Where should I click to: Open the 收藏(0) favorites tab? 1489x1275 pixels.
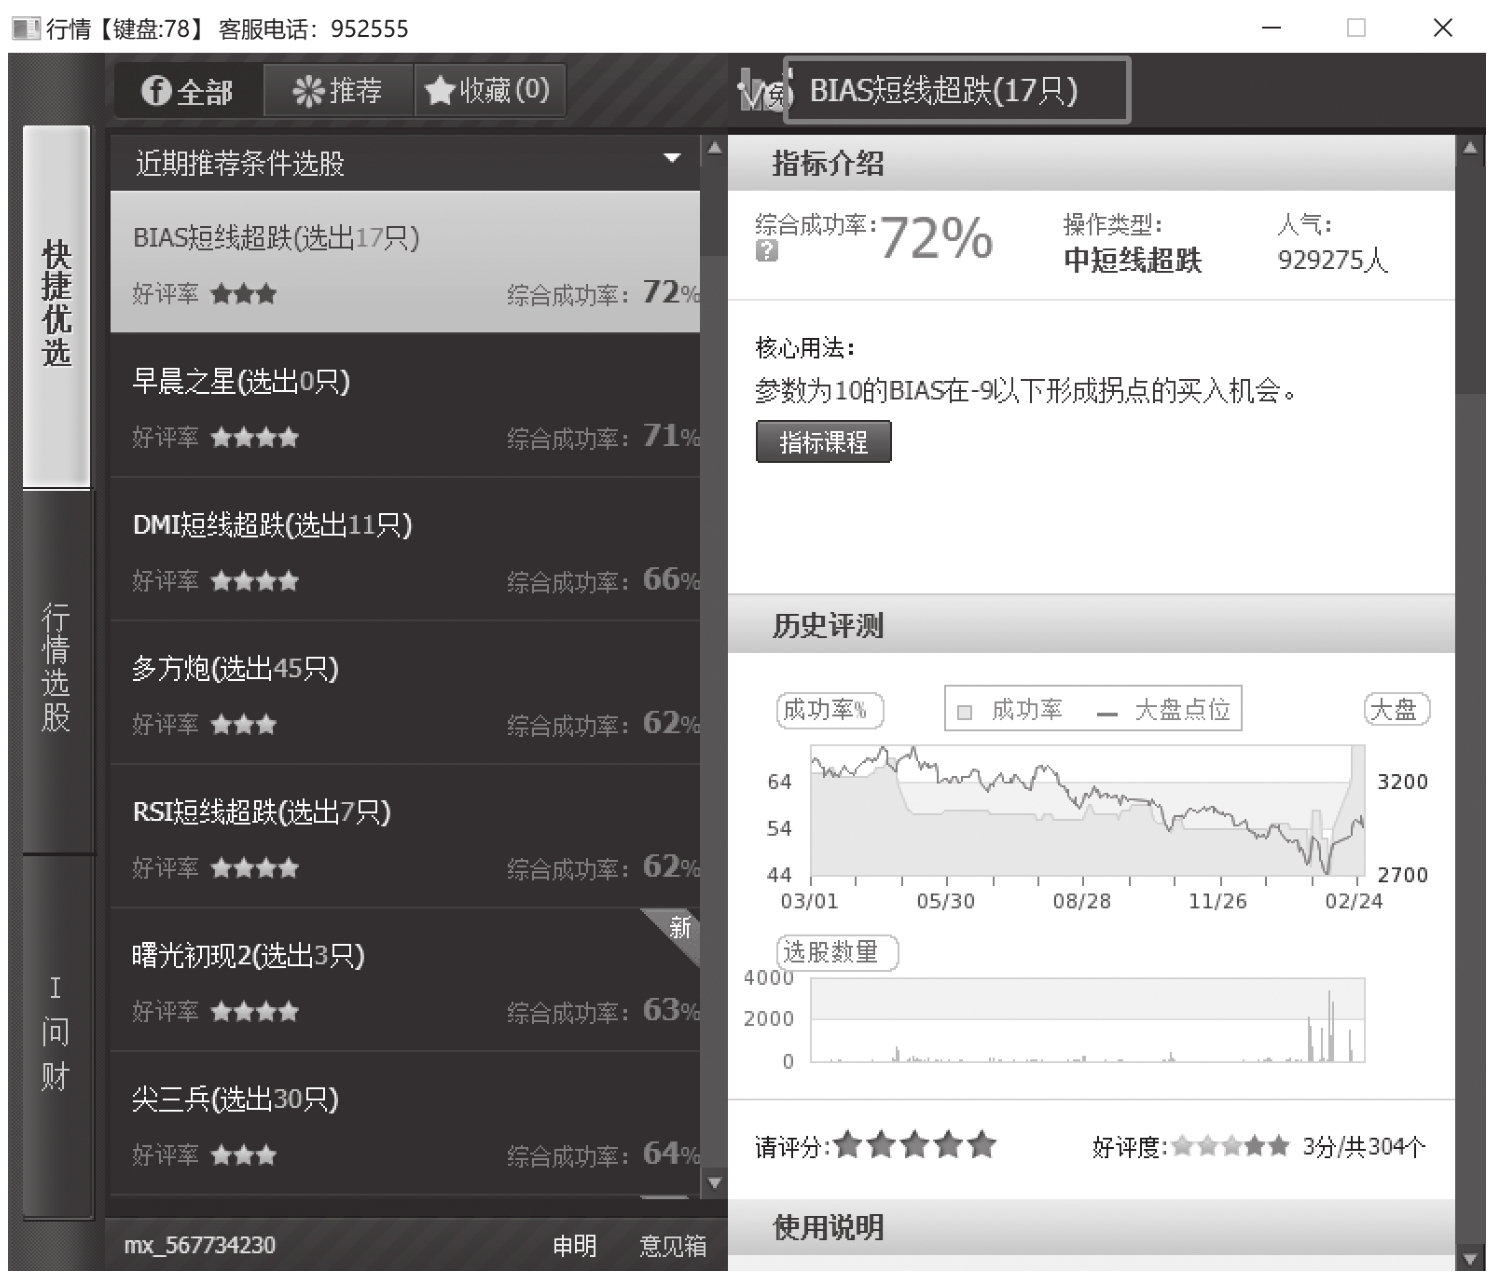point(488,91)
